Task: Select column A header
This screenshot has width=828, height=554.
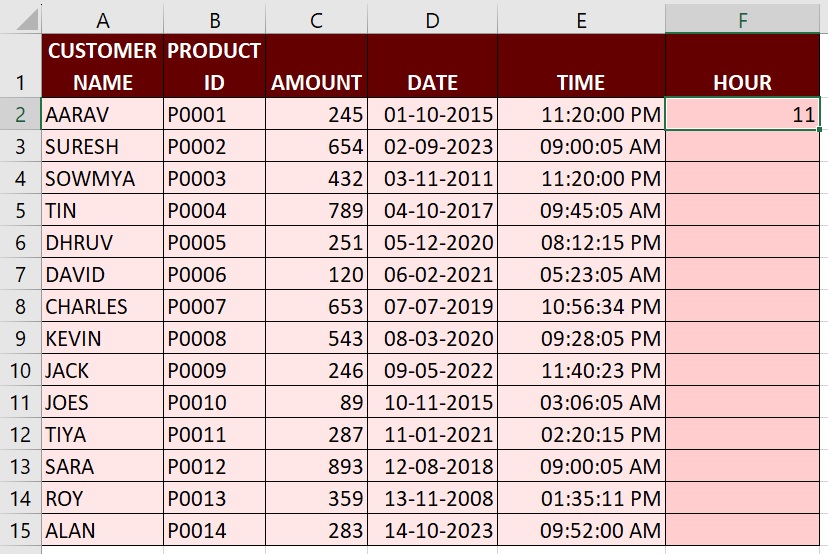Action: coord(102,17)
